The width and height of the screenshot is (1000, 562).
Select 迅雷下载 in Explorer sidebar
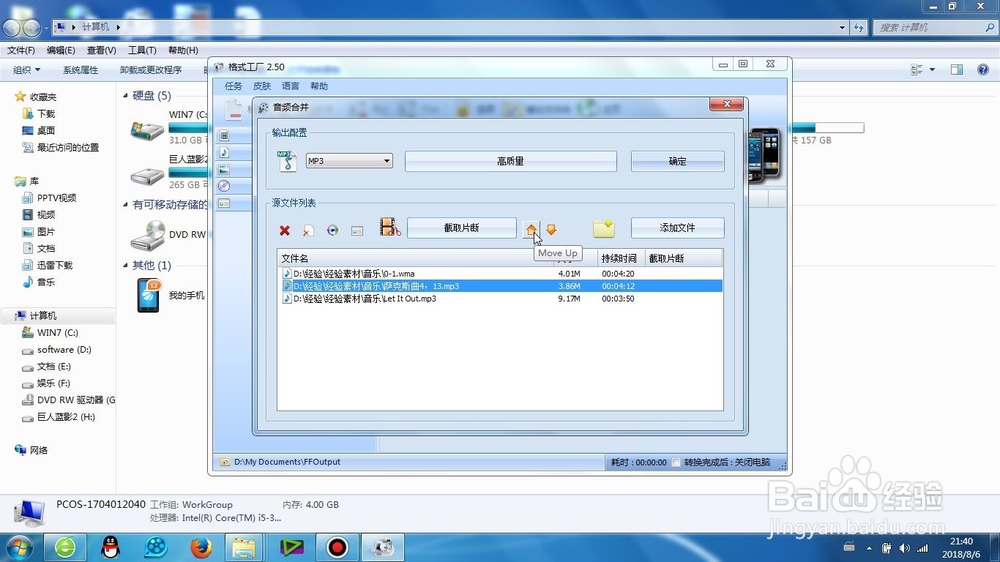coord(54,265)
